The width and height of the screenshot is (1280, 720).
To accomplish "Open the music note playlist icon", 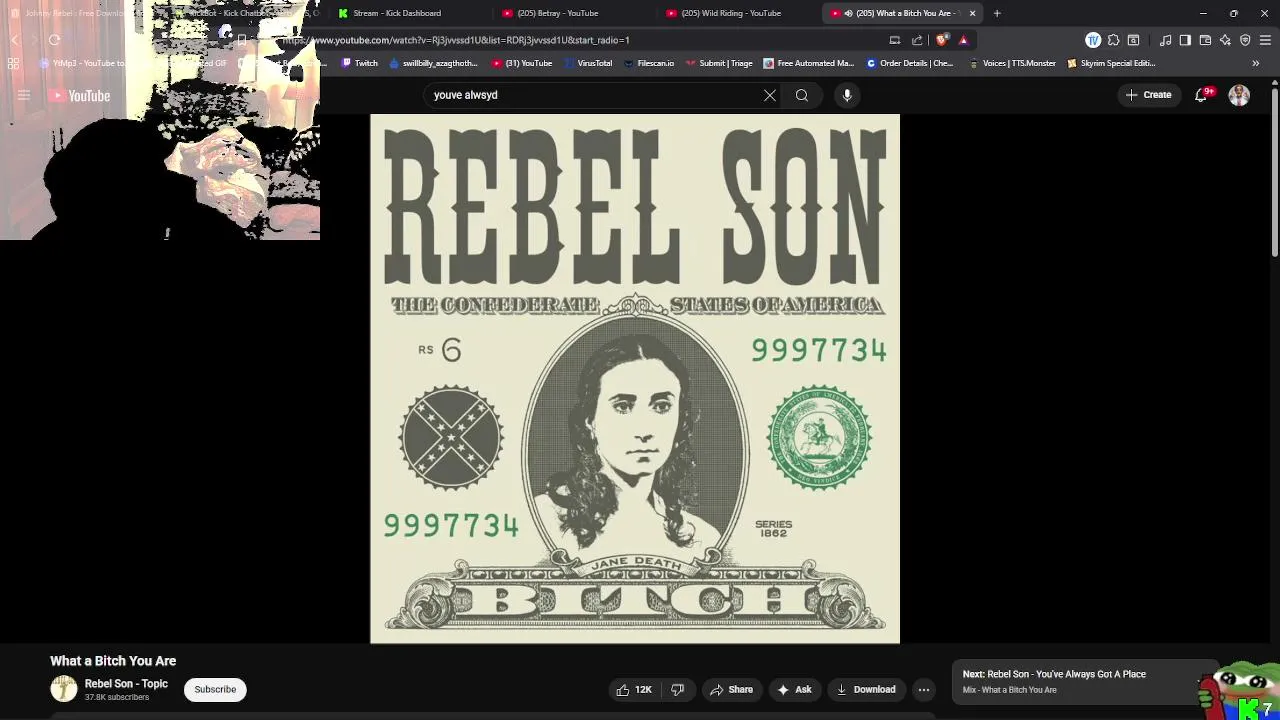I will click(x=1166, y=40).
